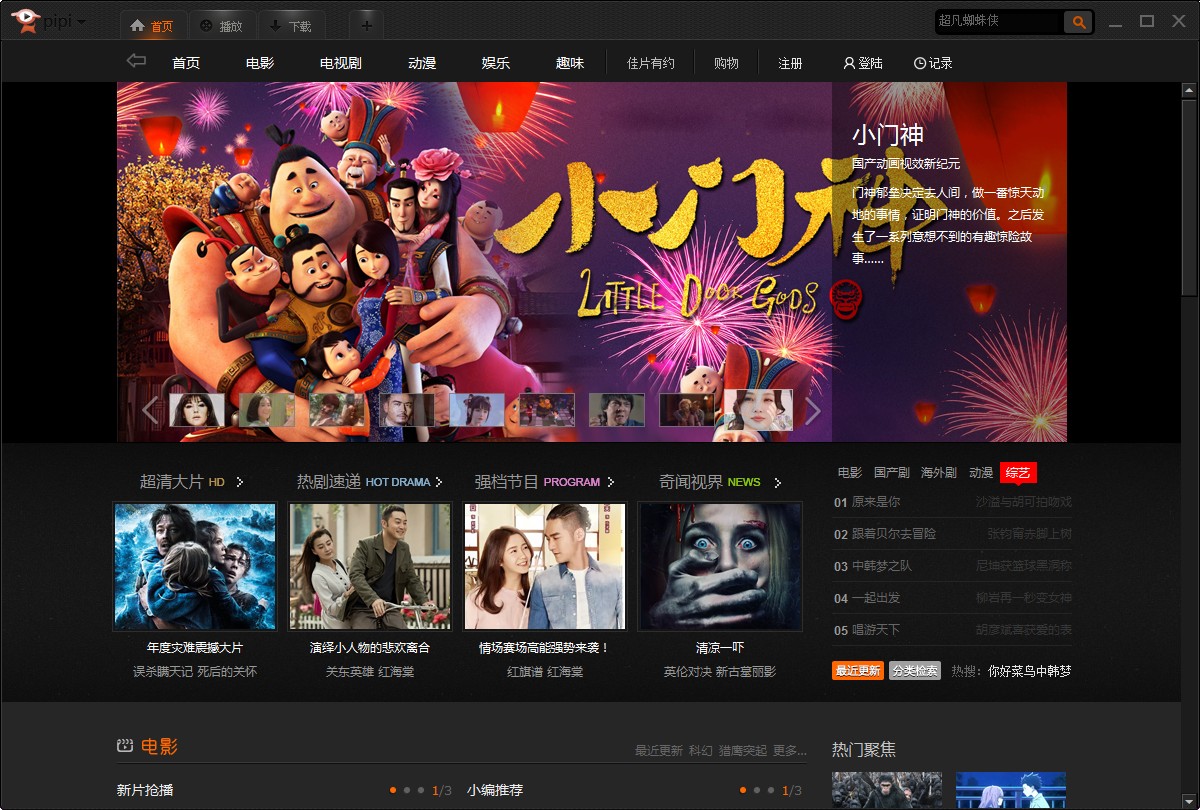Select first pagination dot under 新片抢播
This screenshot has height=810, width=1200.
pyautogui.click(x=393, y=790)
